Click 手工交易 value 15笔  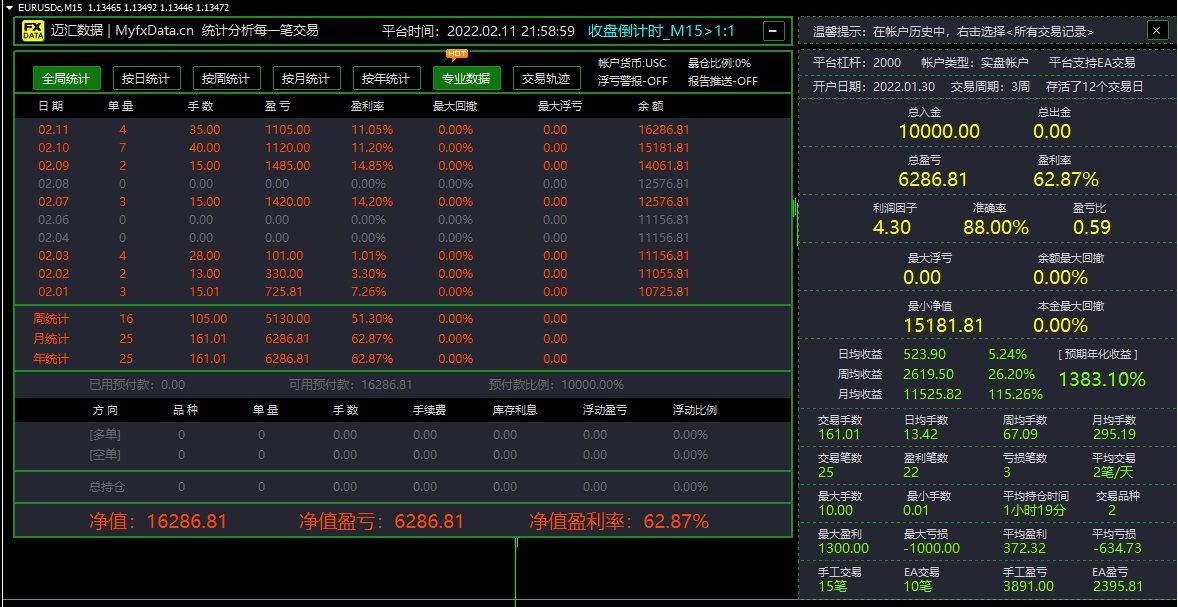pyautogui.click(x=832, y=587)
